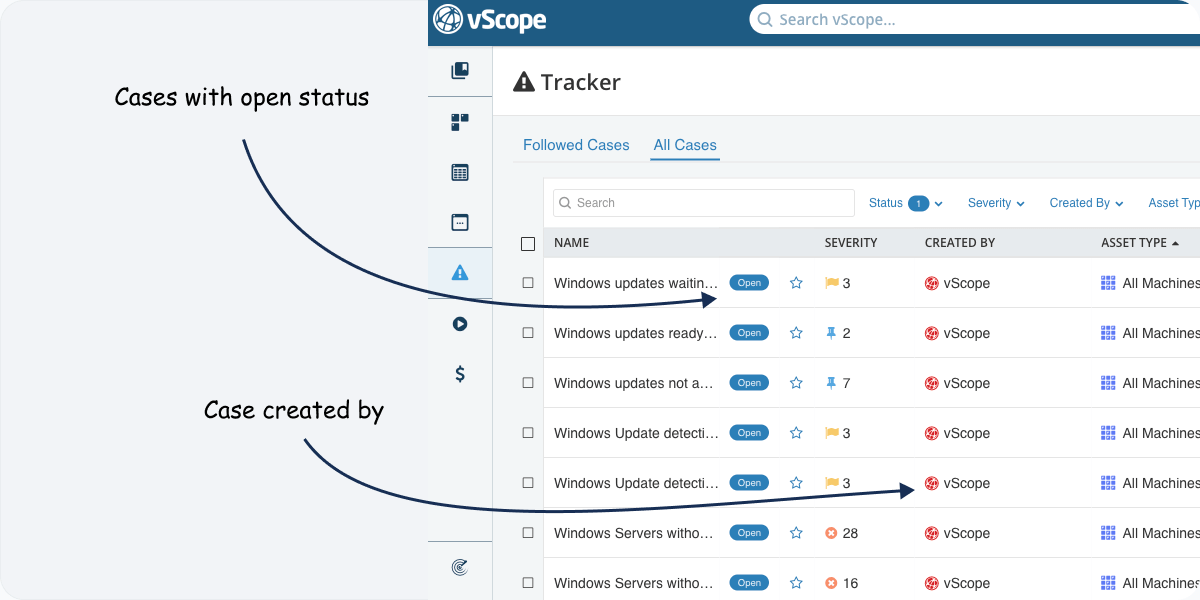Click the Open badge on 'Windows updates not a…'
The height and width of the screenshot is (600, 1200).
[x=749, y=383]
